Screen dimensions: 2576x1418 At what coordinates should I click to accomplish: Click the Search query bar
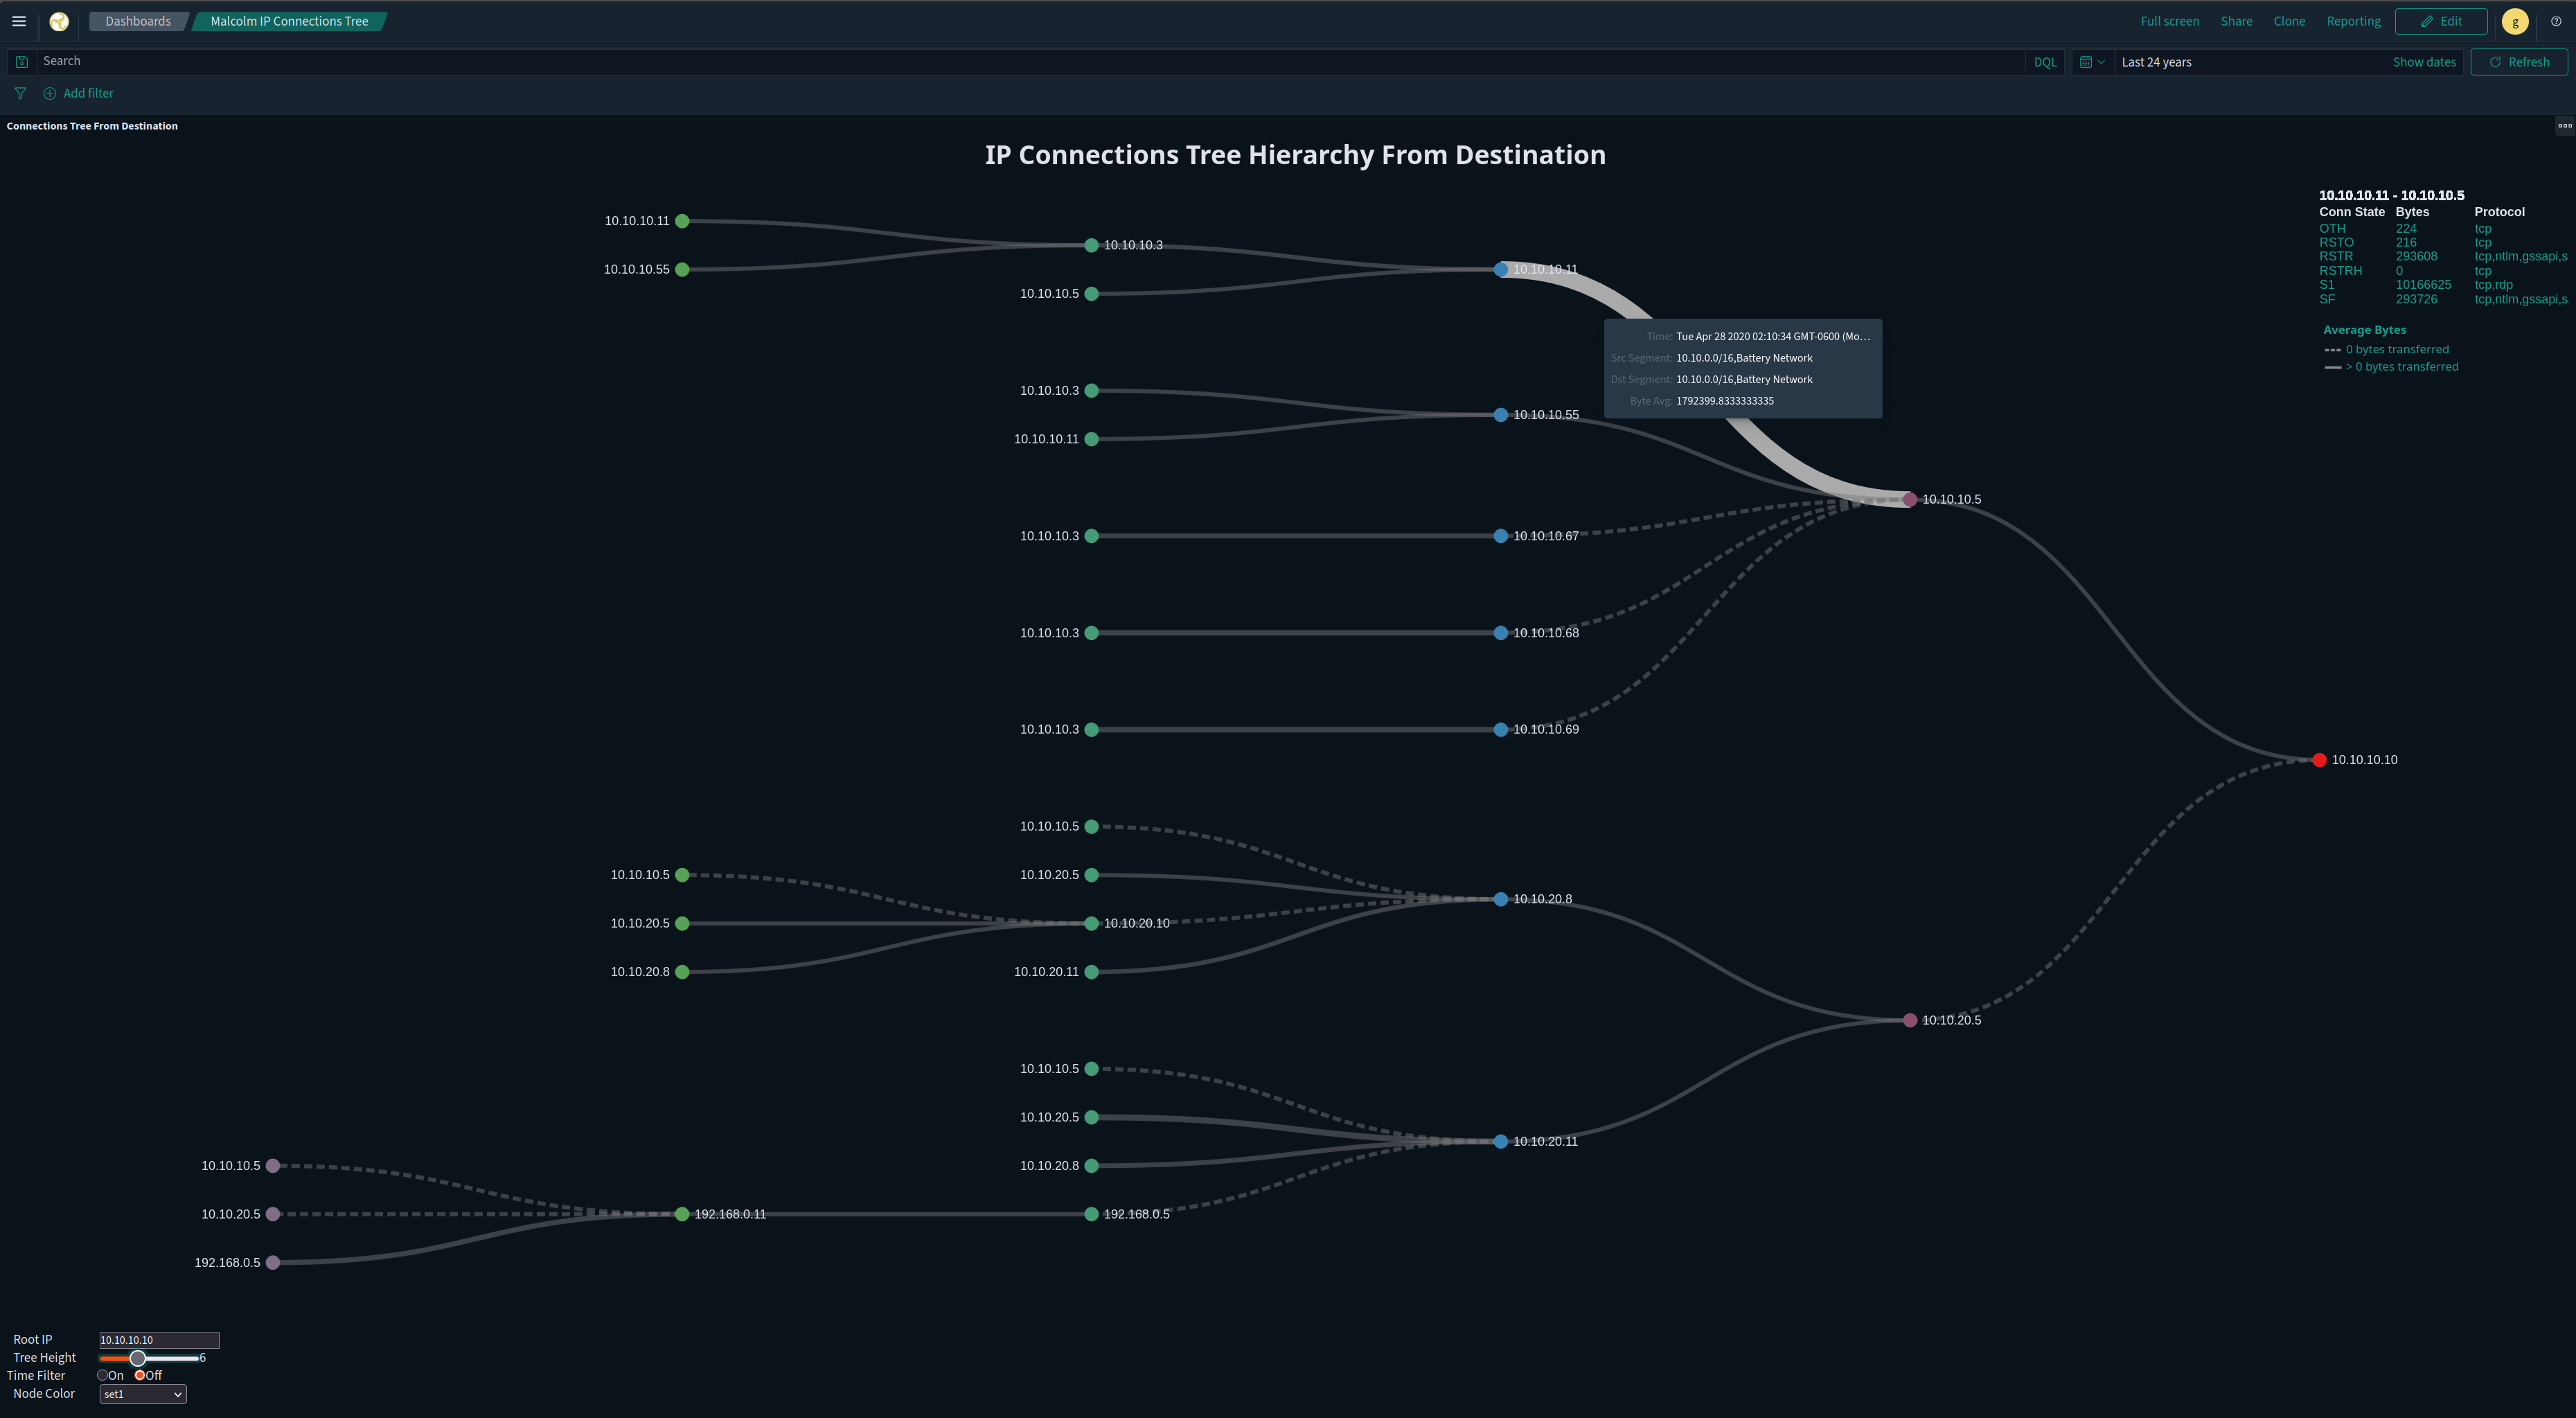(1030, 61)
